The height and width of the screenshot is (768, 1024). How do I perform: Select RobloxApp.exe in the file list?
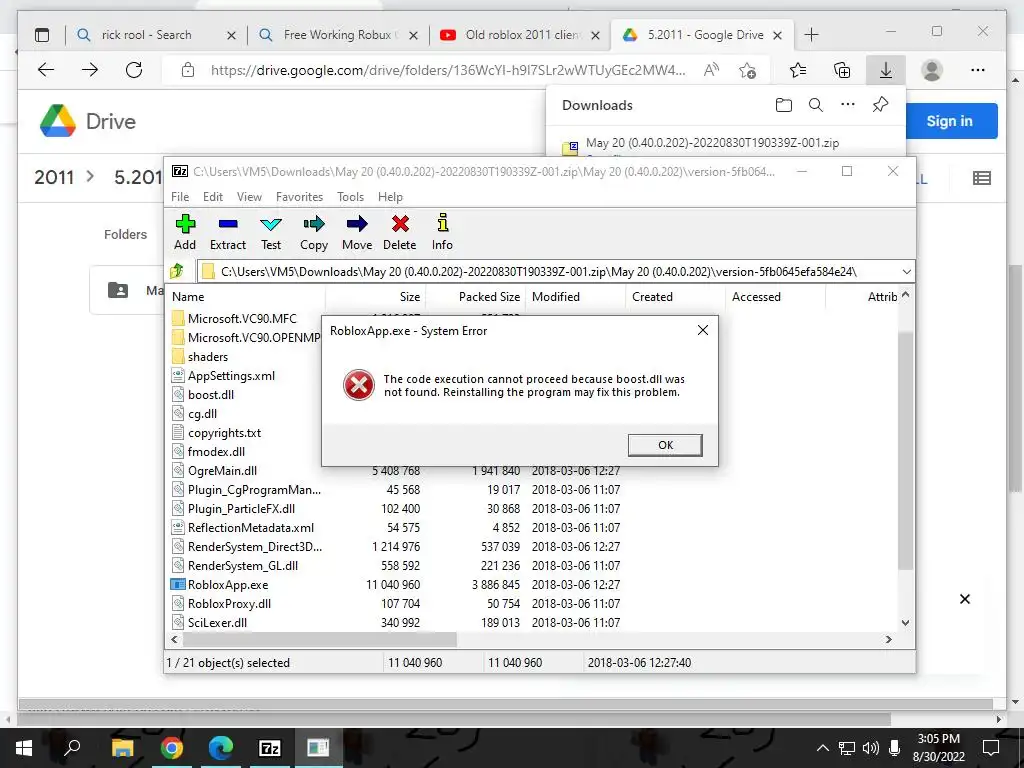click(x=228, y=584)
